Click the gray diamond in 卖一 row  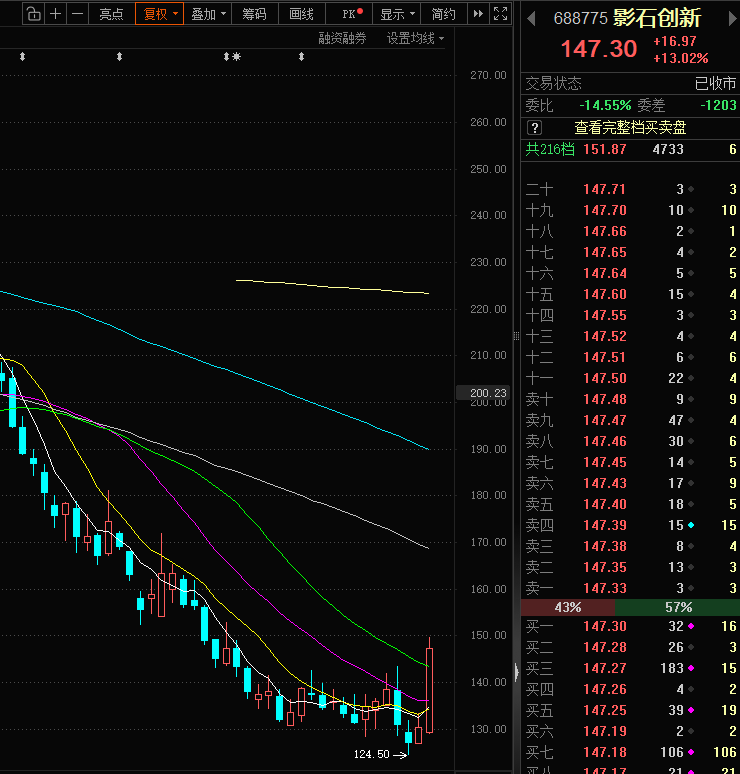tap(691, 588)
